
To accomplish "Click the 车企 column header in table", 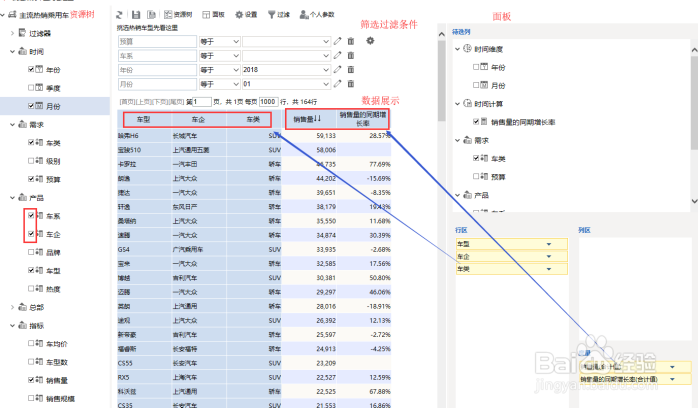I will [198, 119].
